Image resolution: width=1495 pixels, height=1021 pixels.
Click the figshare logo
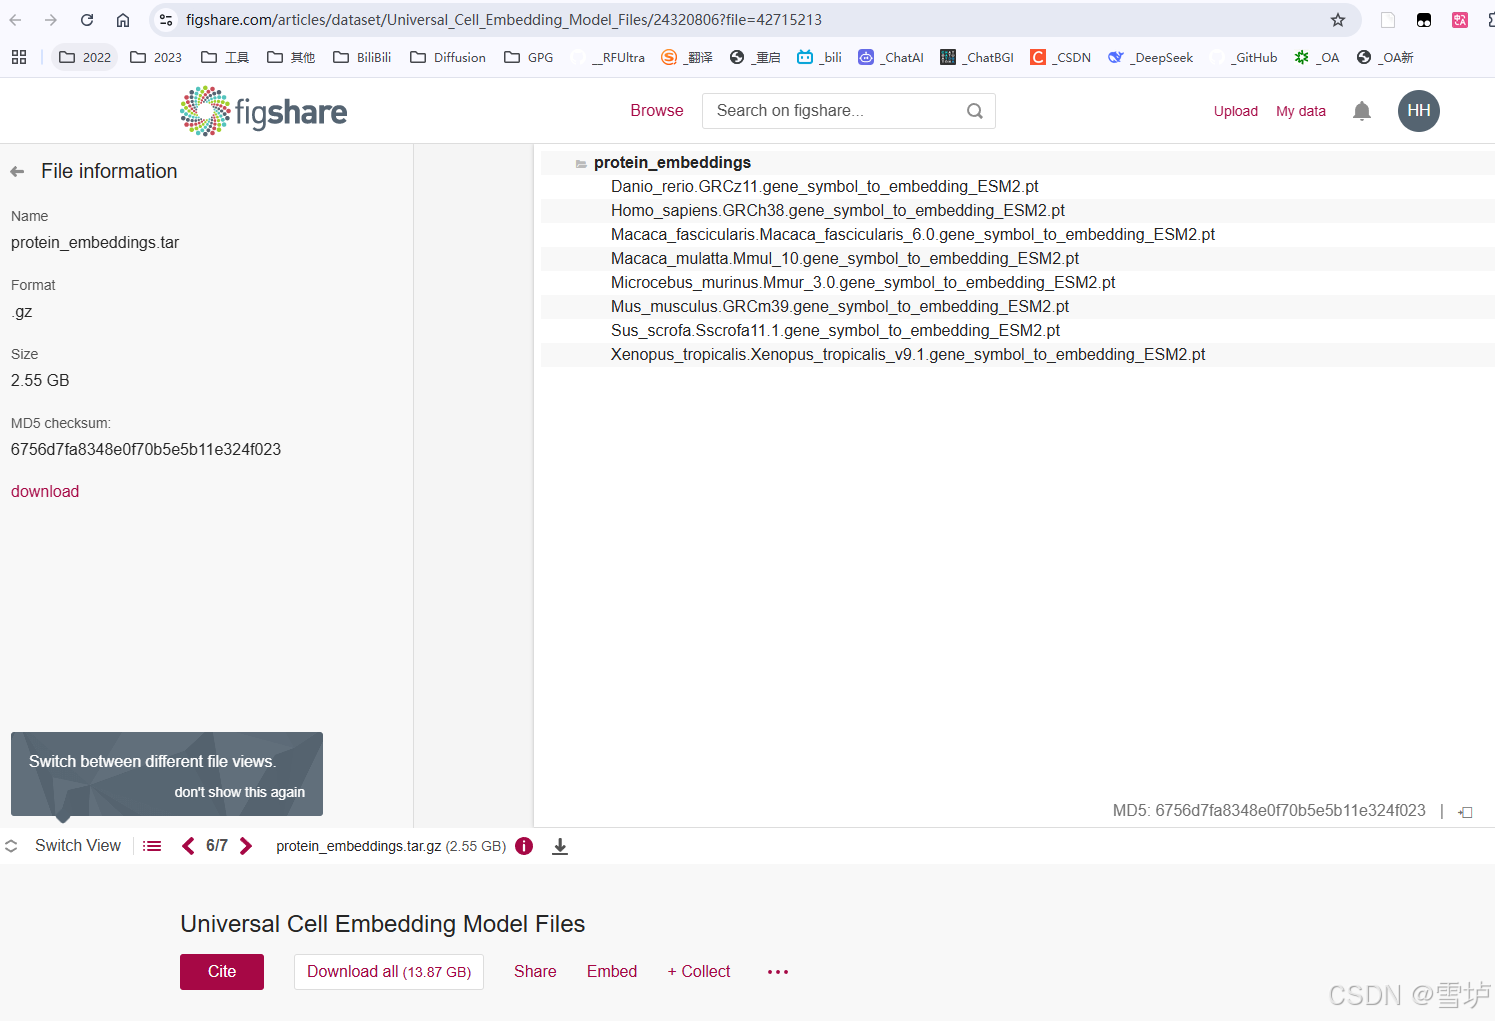tap(264, 111)
